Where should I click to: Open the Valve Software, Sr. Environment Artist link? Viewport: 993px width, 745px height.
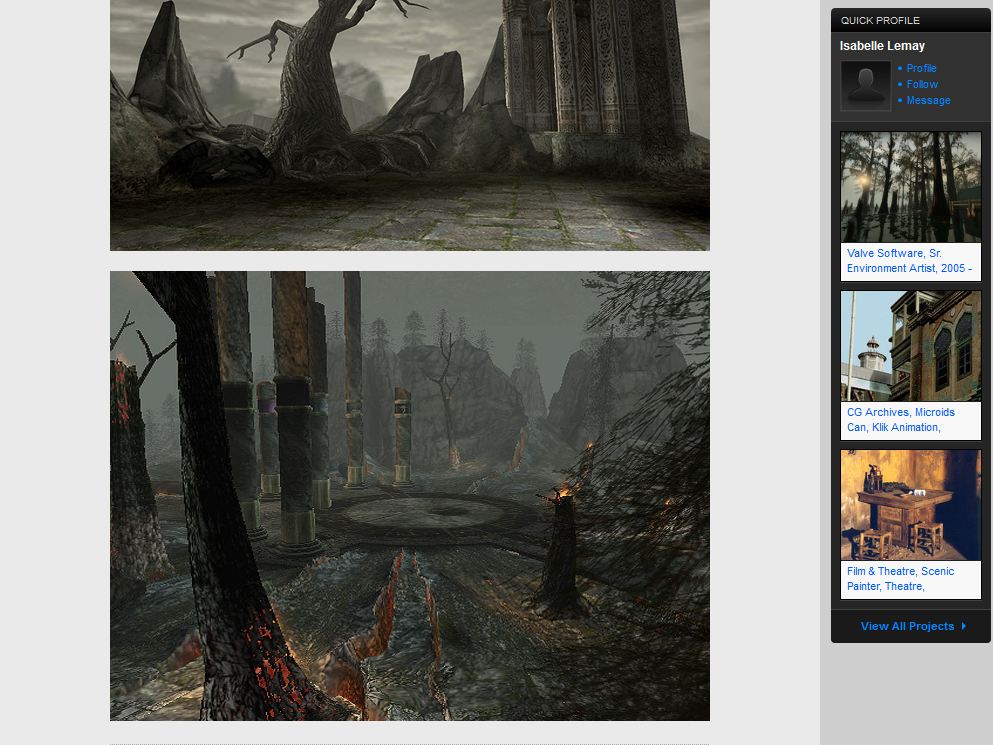pyautogui.click(x=909, y=260)
